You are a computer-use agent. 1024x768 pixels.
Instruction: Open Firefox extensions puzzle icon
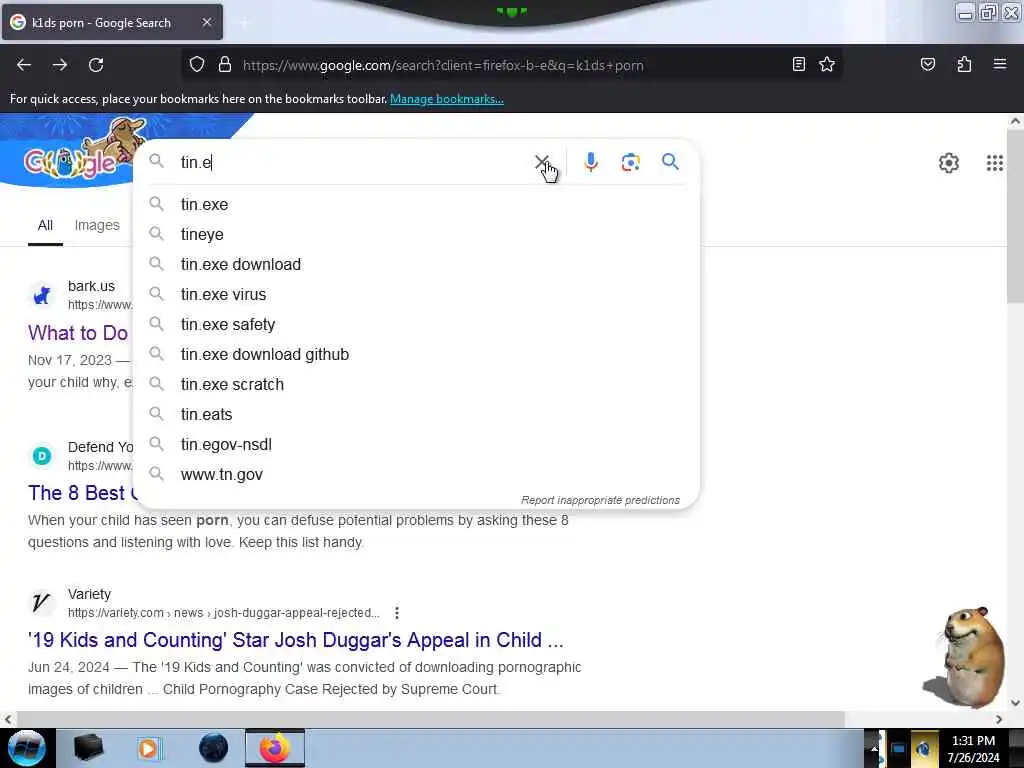point(964,65)
